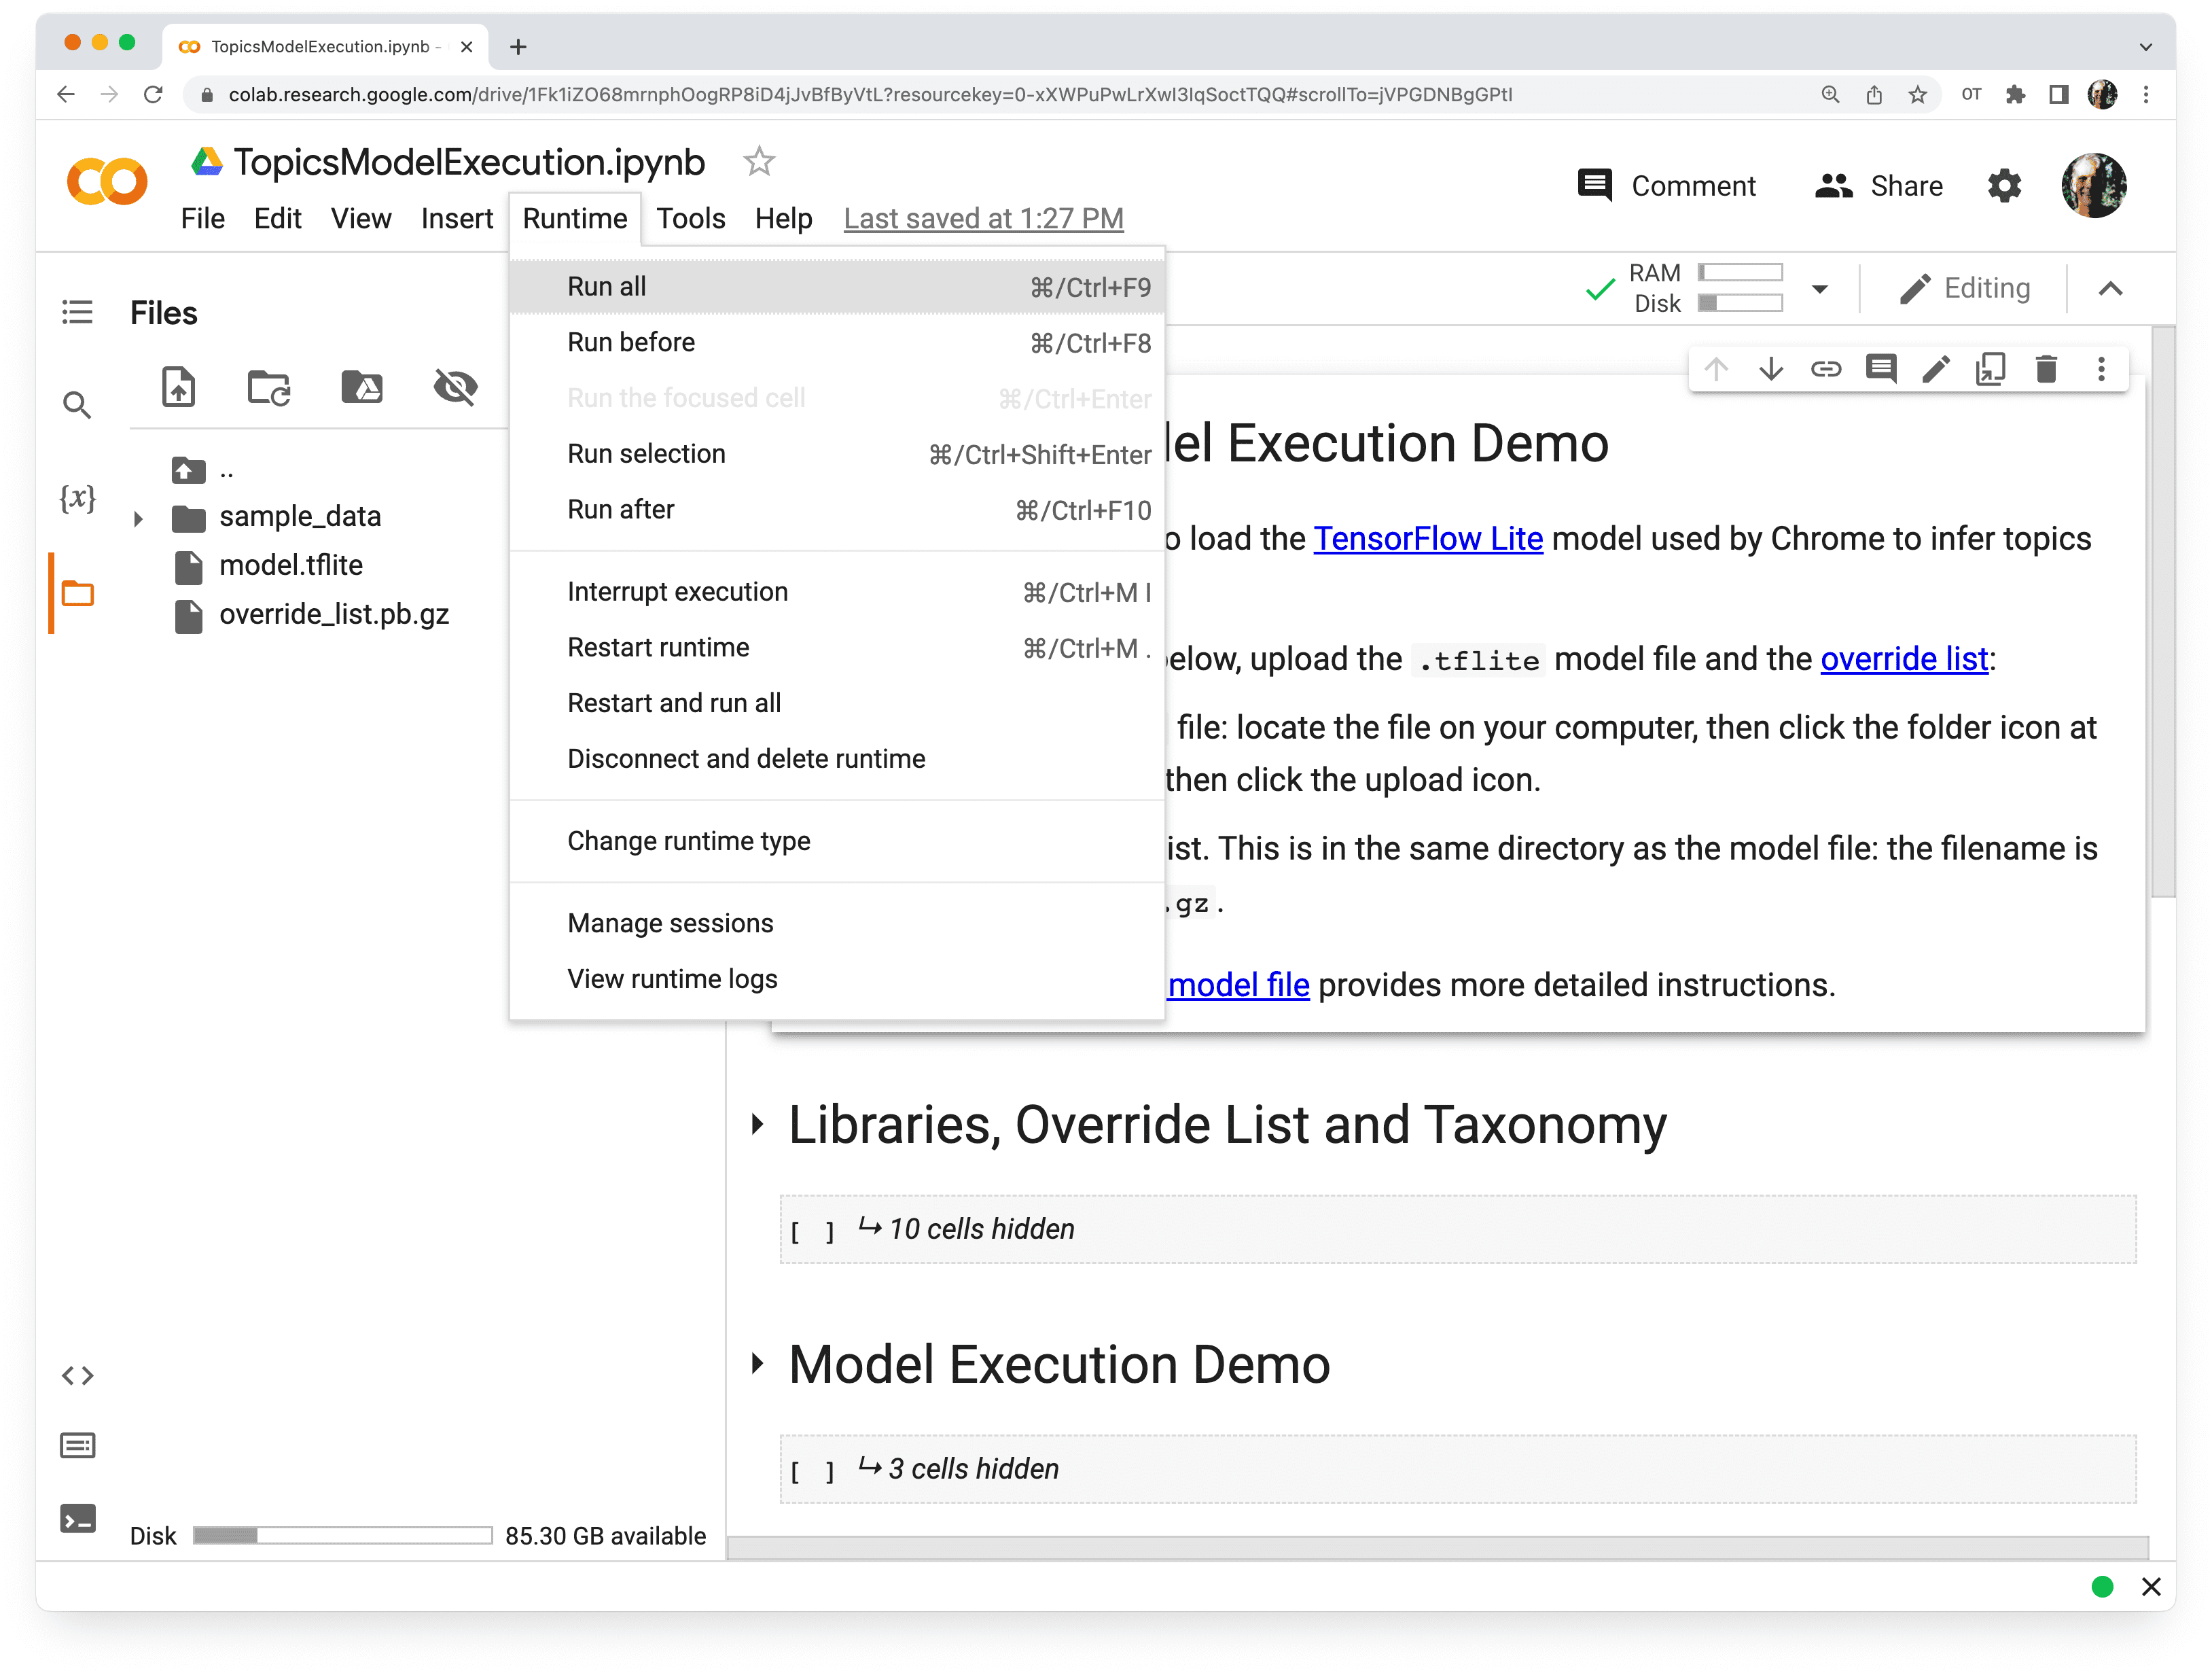The width and height of the screenshot is (2212, 1673).
Task: Click the Terminal icon in left sidebar
Action: pos(79,1517)
